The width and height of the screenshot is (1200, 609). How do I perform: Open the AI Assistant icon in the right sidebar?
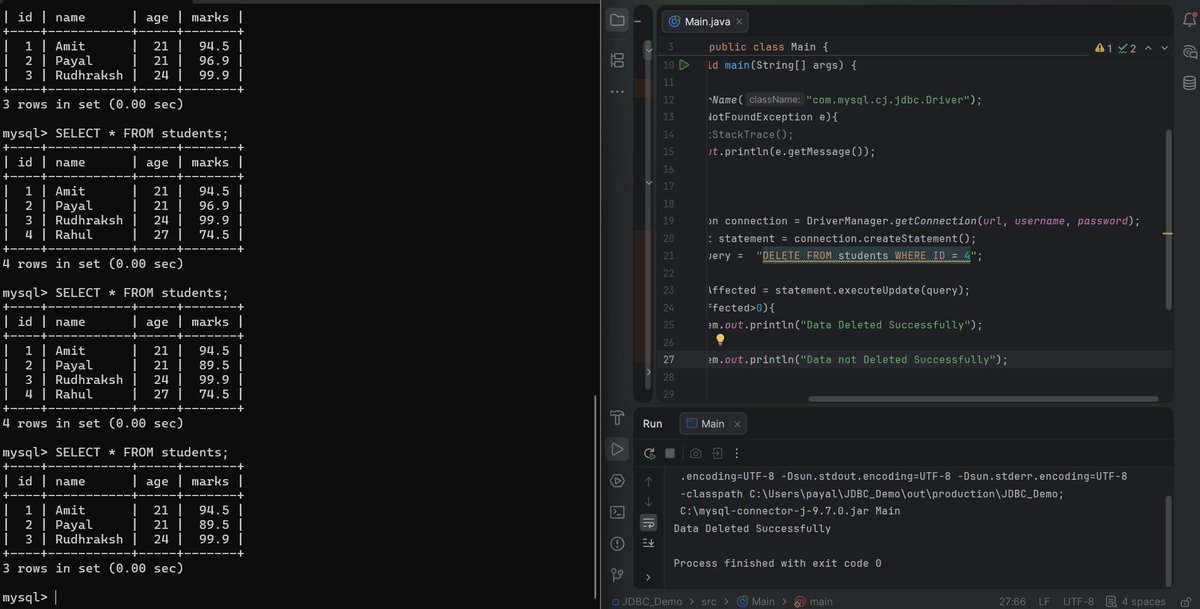(x=1189, y=52)
